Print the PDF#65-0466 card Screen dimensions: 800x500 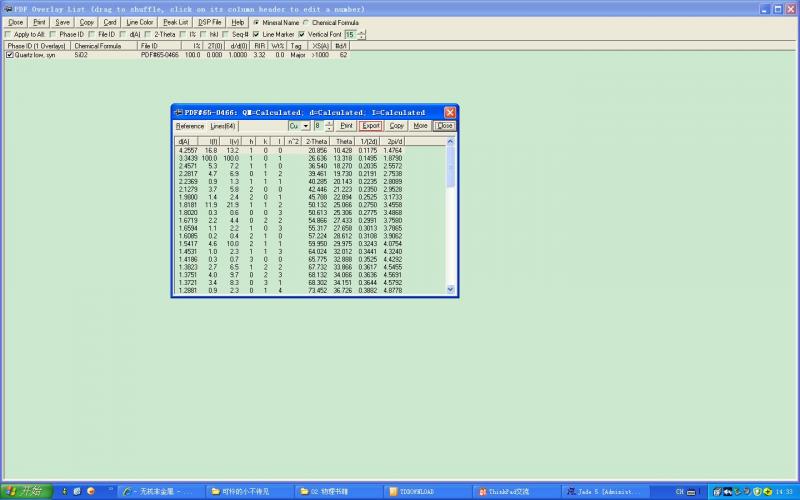[x=346, y=126]
